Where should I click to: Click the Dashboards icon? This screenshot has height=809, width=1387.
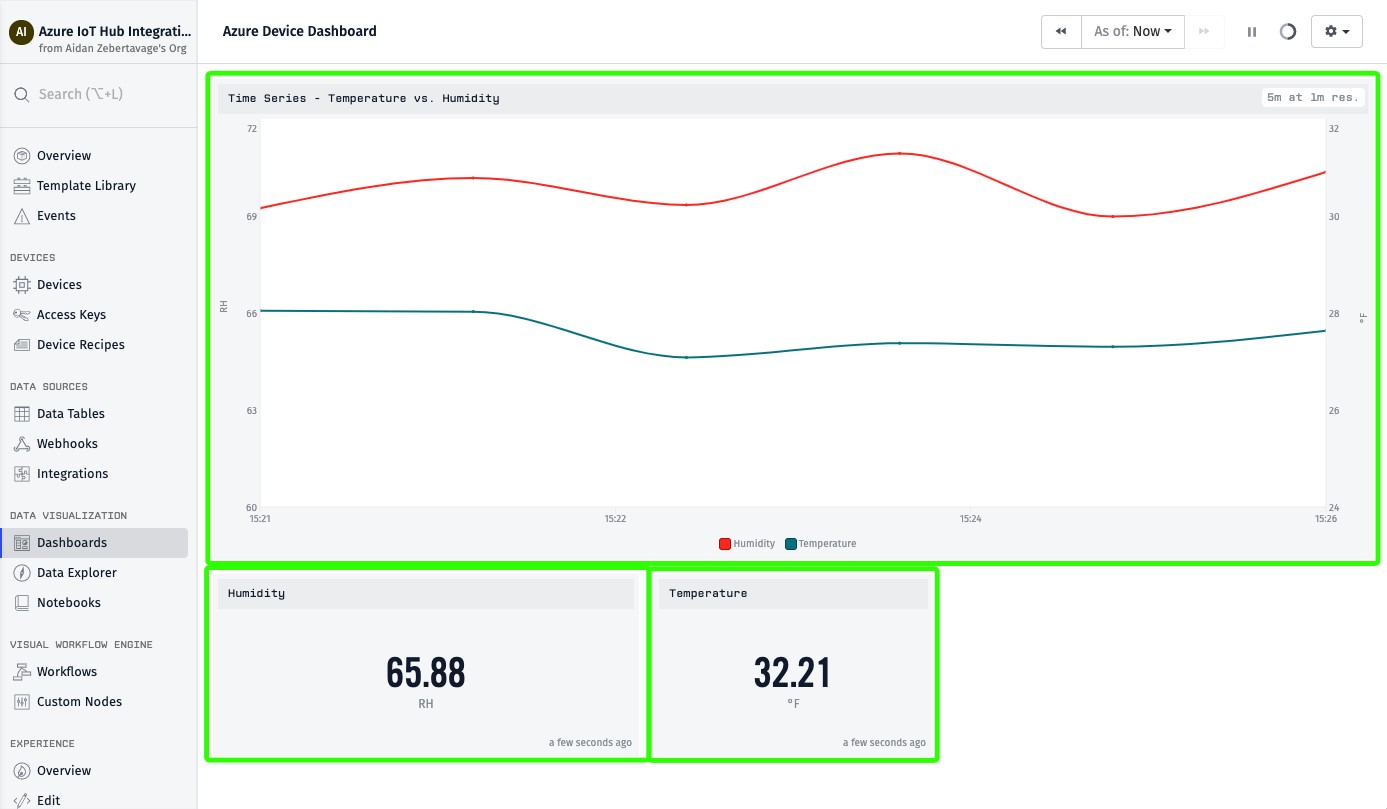(x=22, y=543)
